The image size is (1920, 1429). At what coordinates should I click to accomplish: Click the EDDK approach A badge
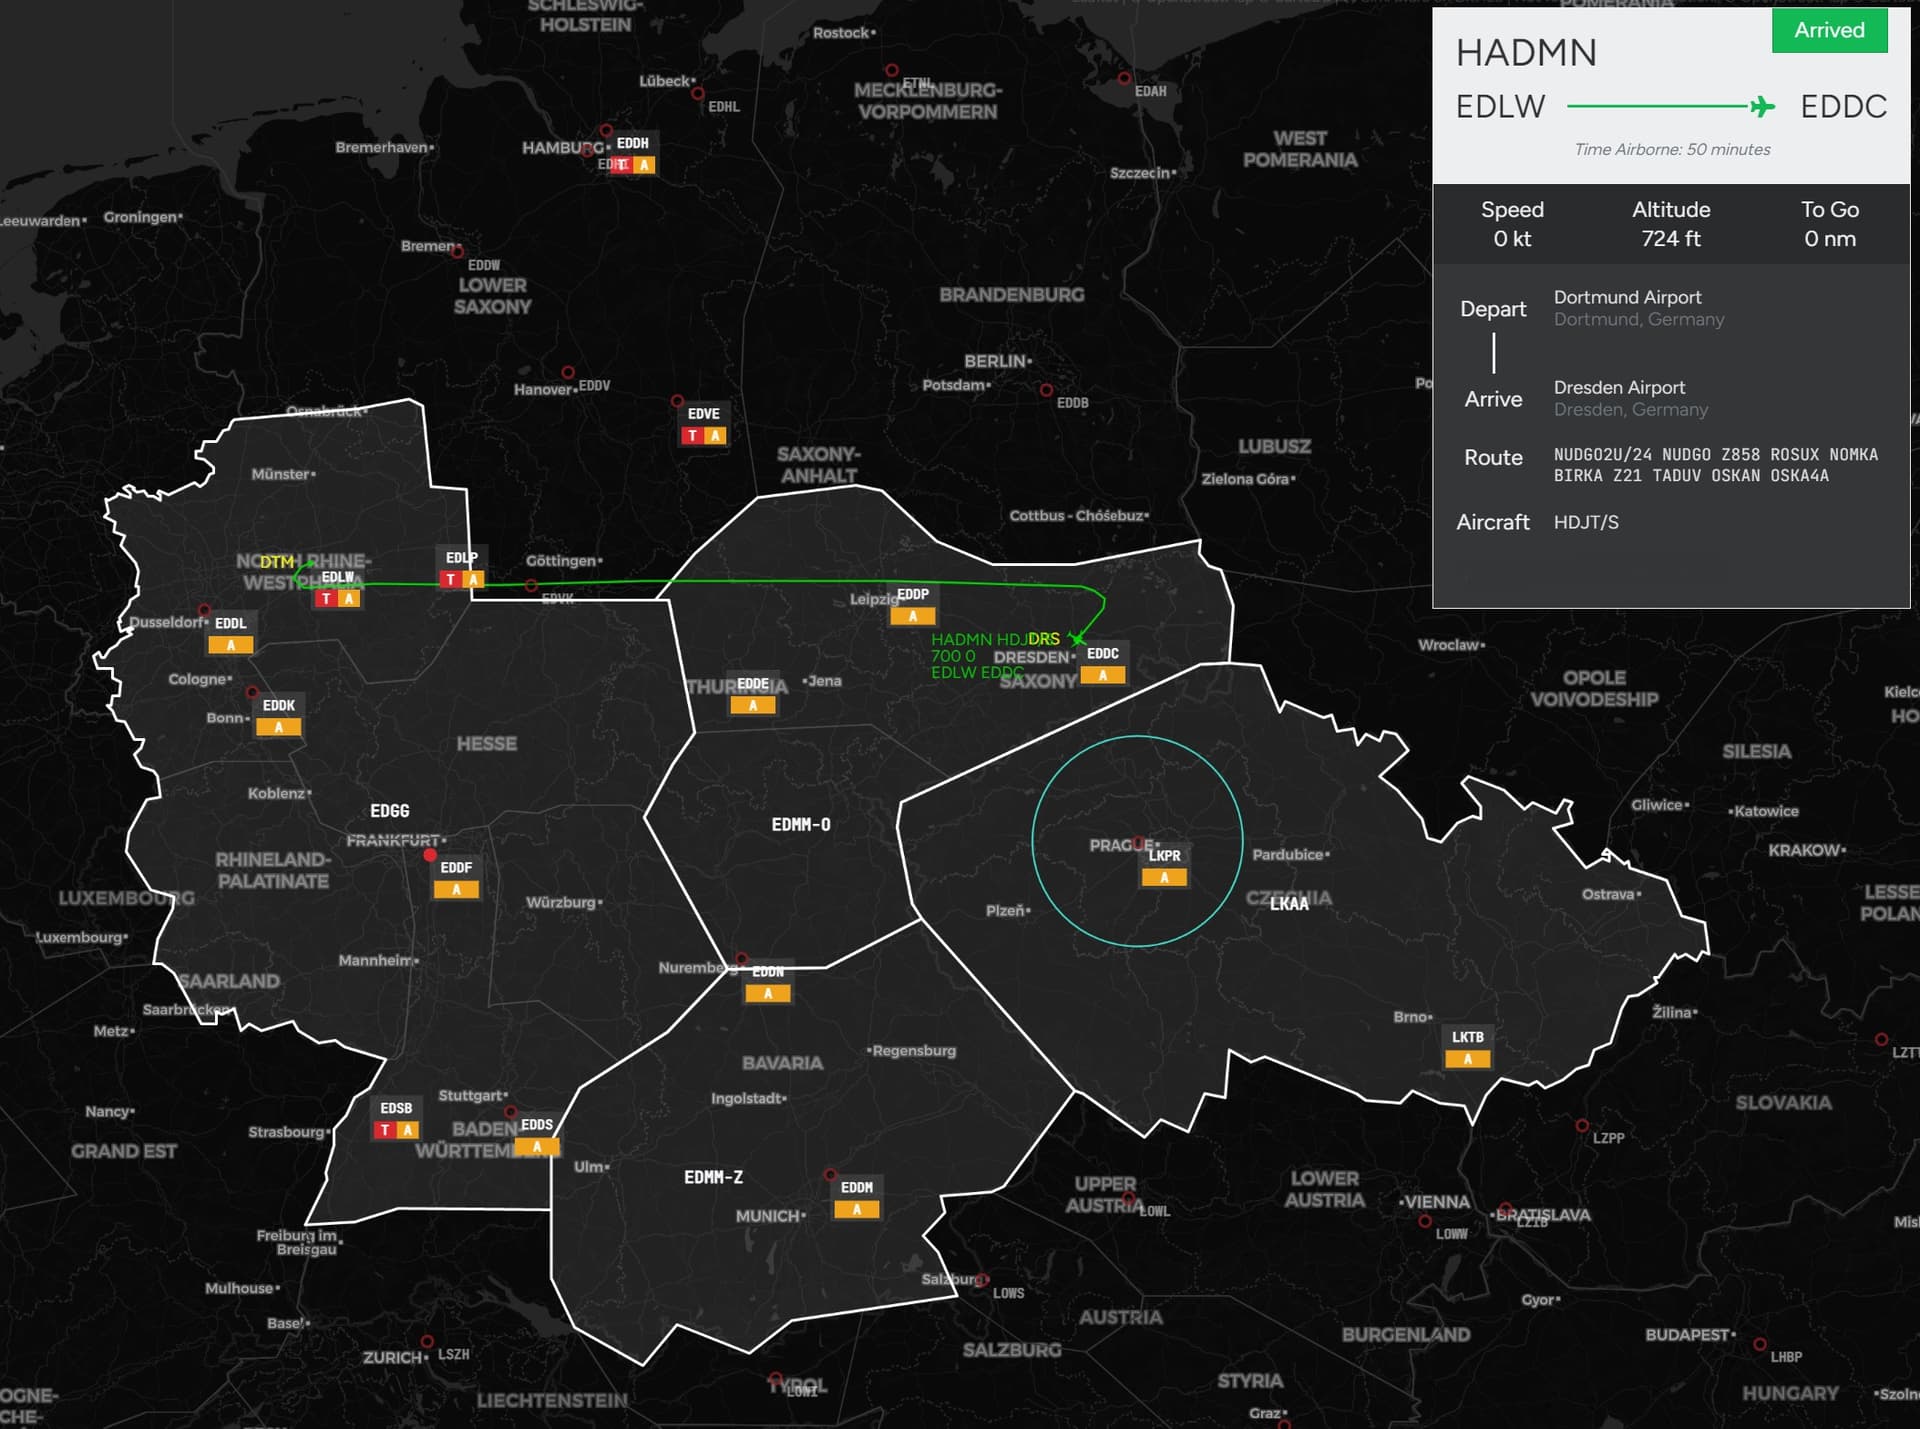pyautogui.click(x=279, y=727)
